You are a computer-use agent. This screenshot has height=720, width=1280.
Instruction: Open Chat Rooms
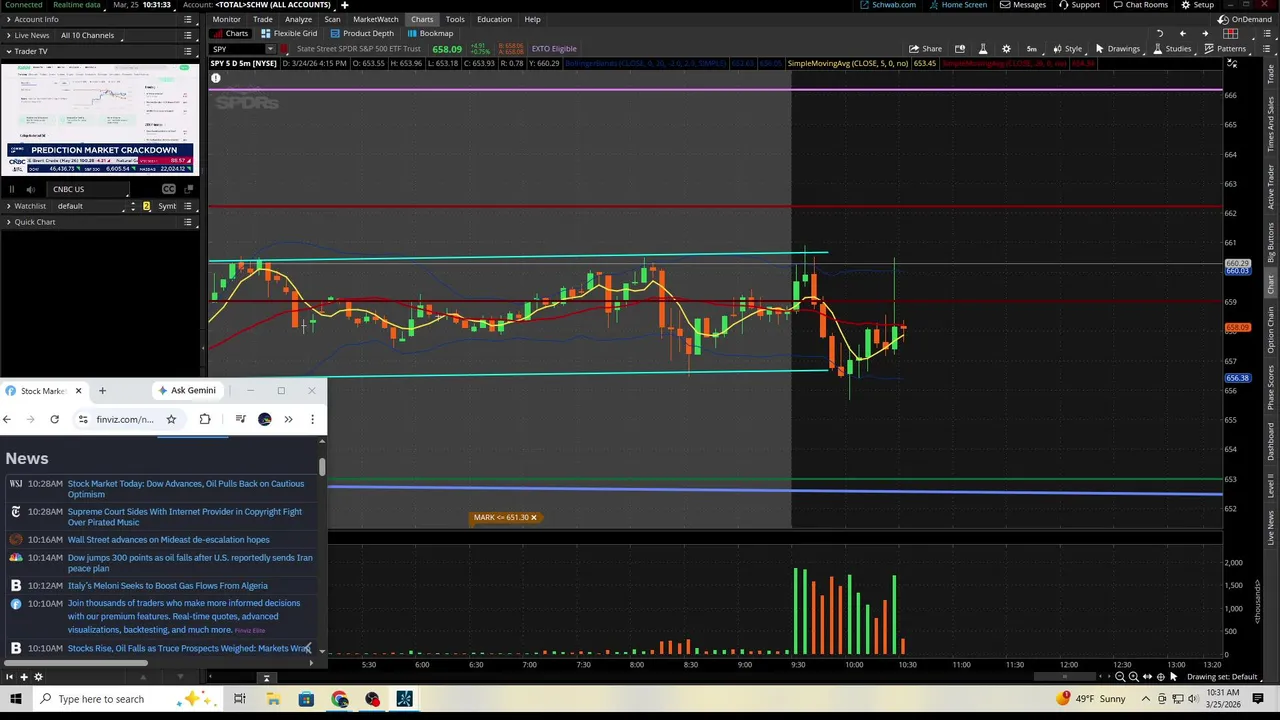pos(1141,5)
